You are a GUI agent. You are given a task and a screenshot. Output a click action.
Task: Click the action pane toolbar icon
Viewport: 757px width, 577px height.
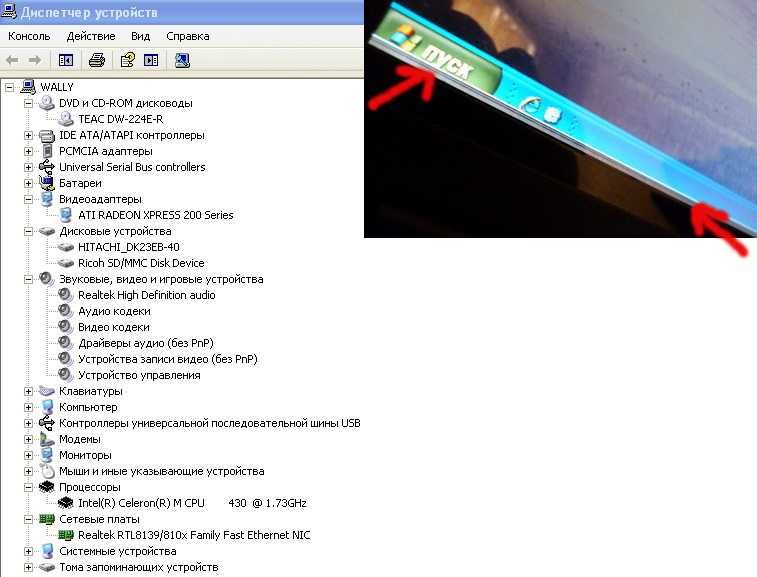(151, 60)
